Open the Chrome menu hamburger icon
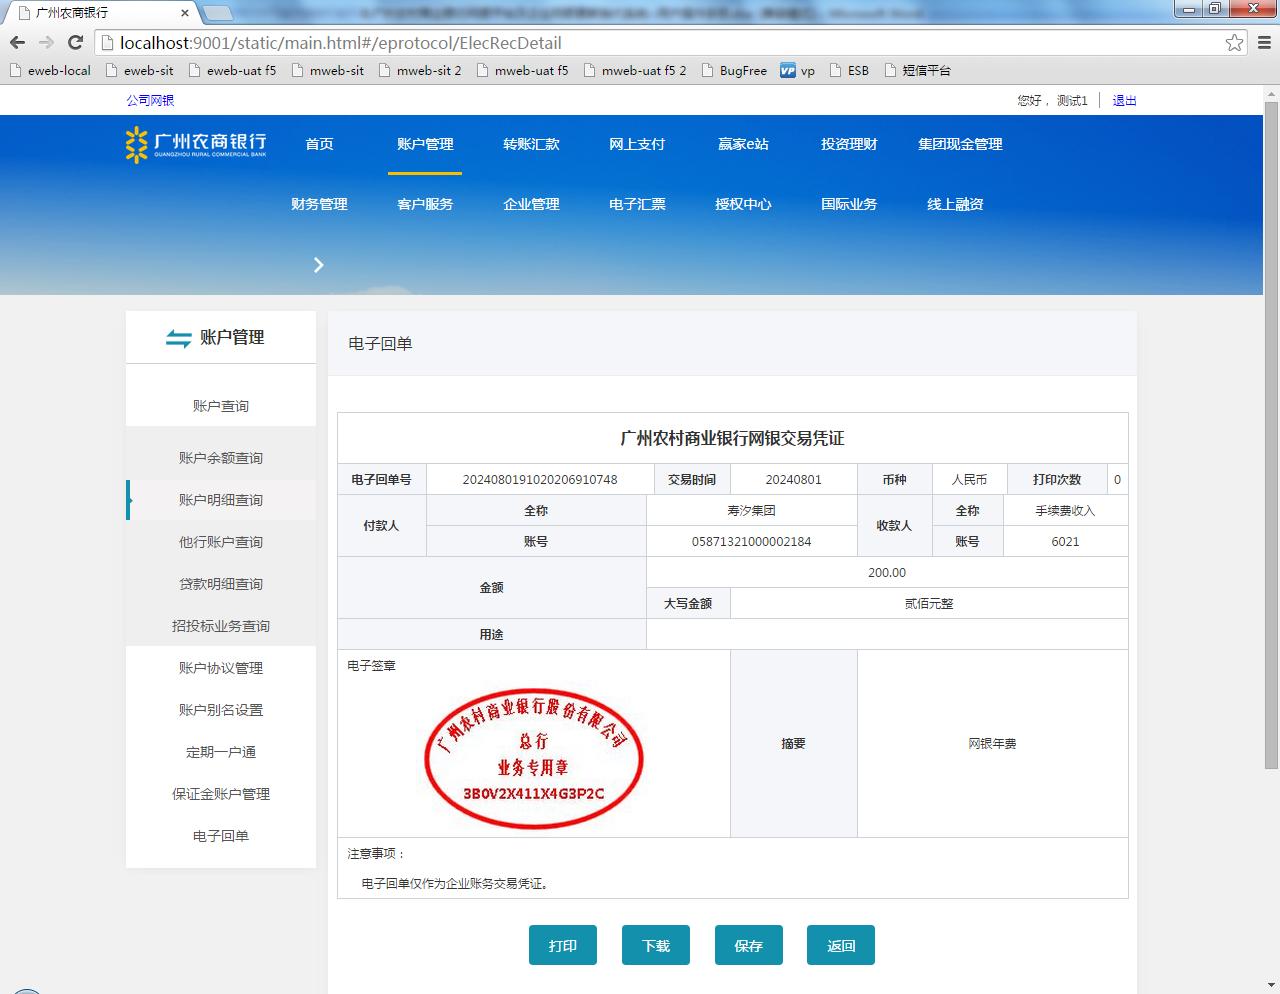Image resolution: width=1280 pixels, height=994 pixels. 1264,42
